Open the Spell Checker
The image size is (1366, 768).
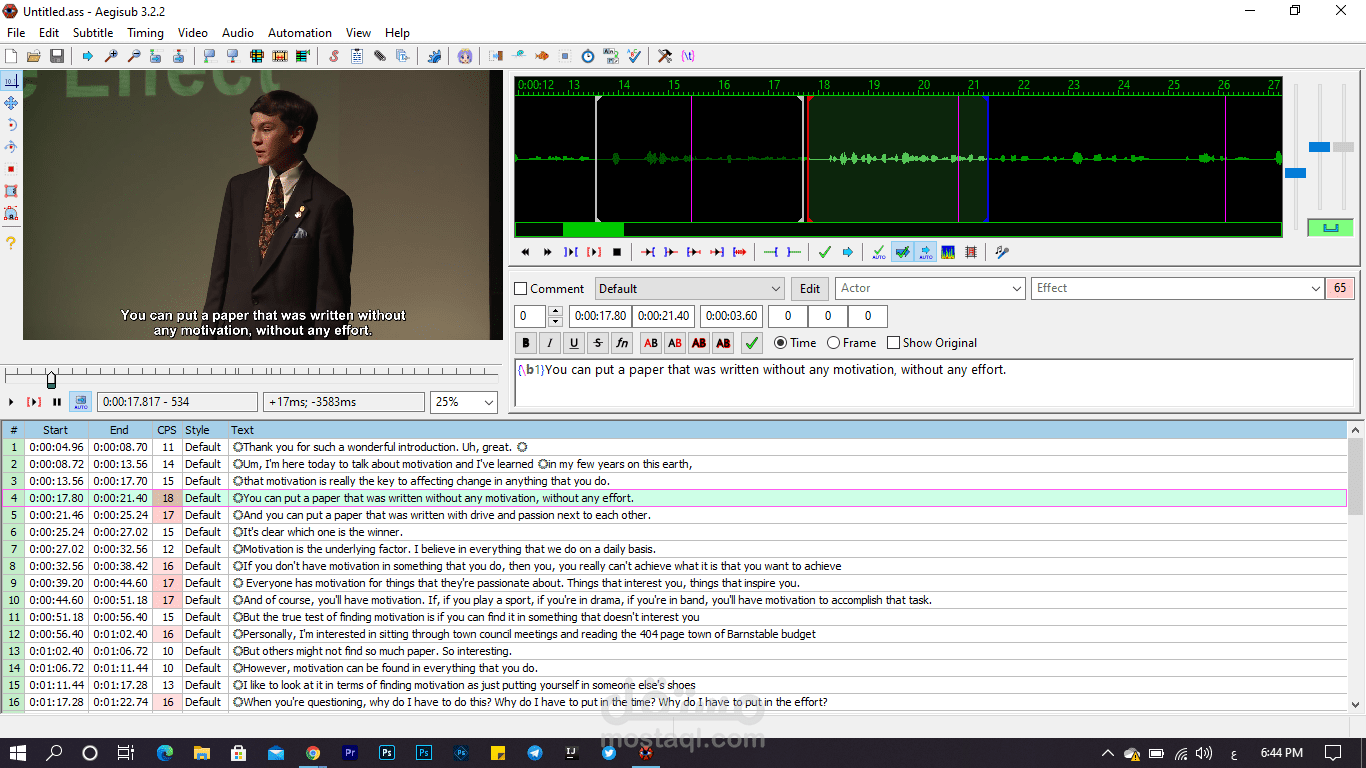(x=634, y=56)
